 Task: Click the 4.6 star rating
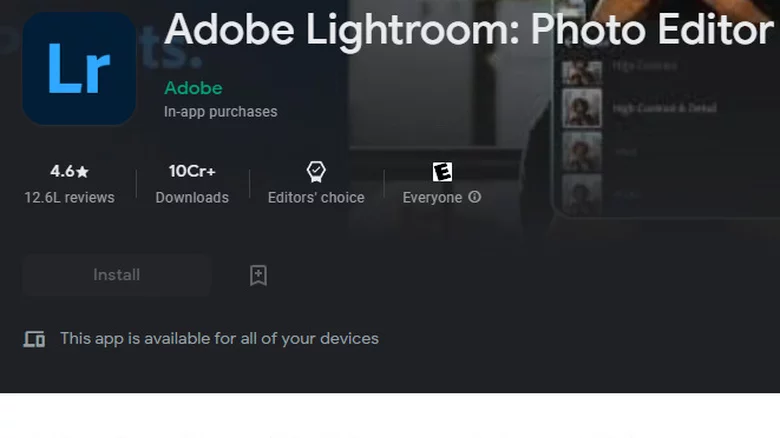[x=69, y=171]
